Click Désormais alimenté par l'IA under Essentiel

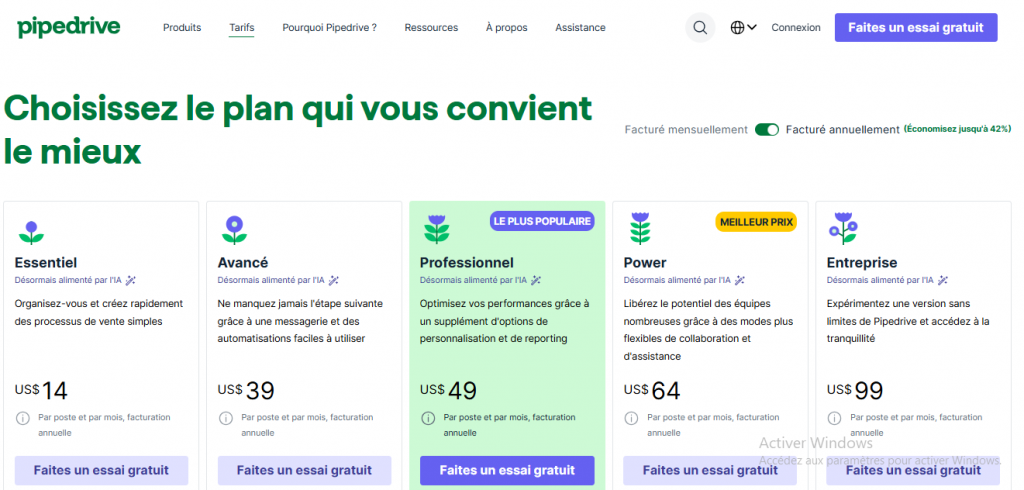[68, 280]
